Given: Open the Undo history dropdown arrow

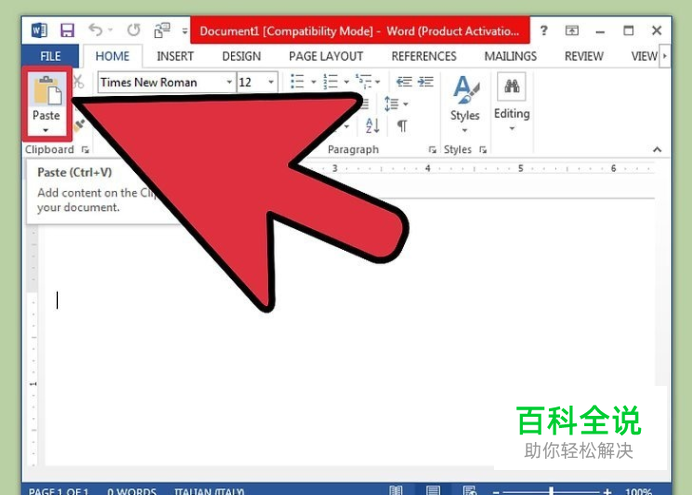Looking at the screenshot, I should click(110, 30).
